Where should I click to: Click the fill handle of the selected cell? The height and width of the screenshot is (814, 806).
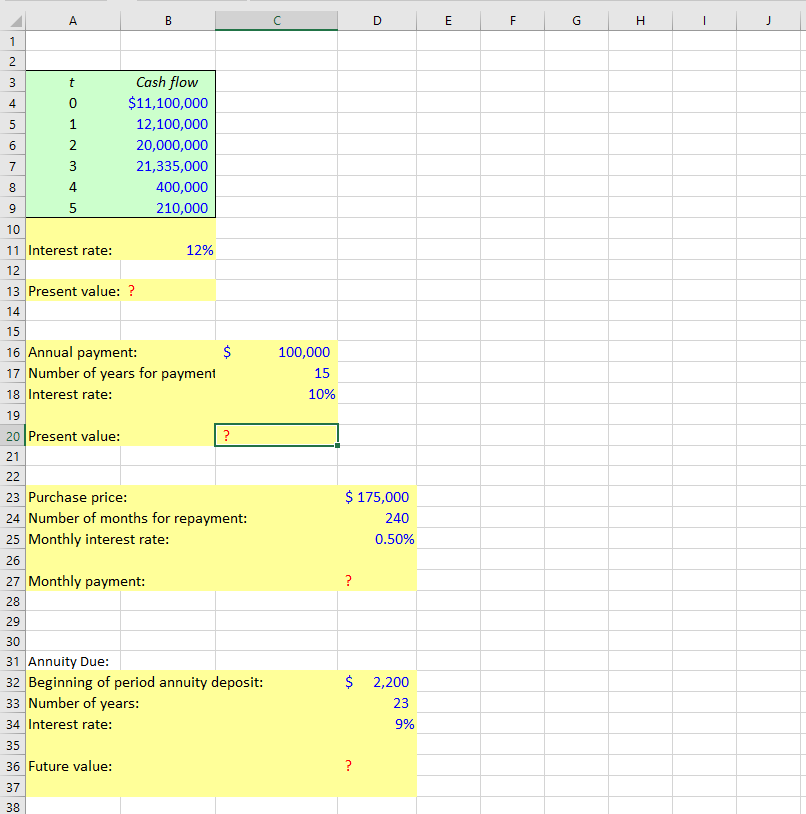[337, 445]
